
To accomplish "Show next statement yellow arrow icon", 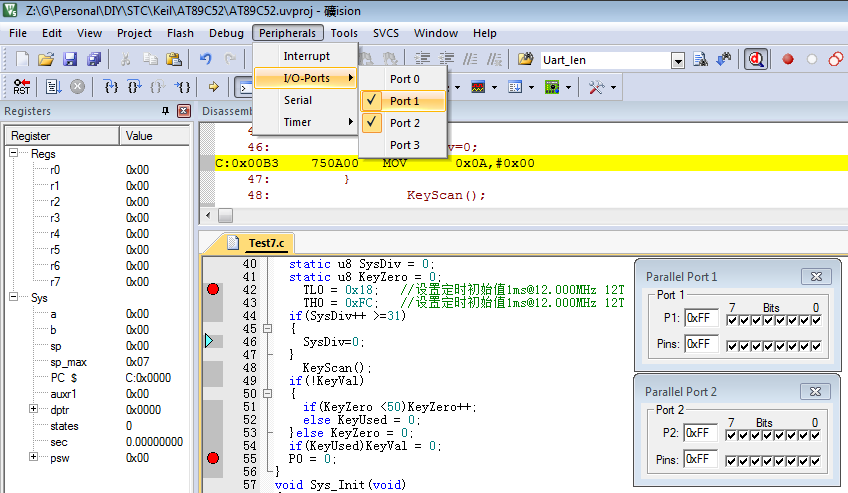I will 214,86.
